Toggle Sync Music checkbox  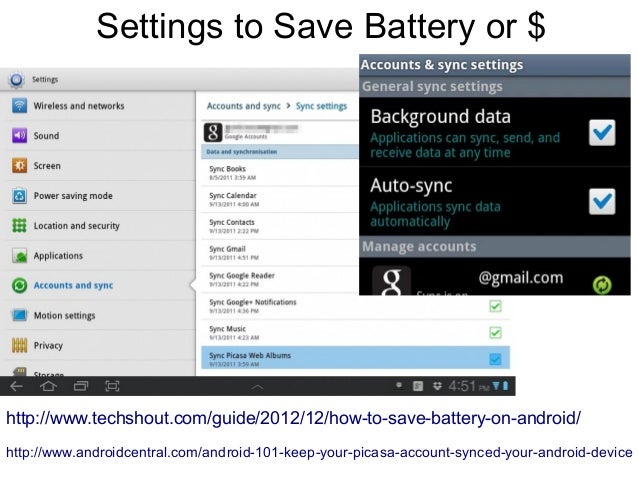[x=495, y=333]
